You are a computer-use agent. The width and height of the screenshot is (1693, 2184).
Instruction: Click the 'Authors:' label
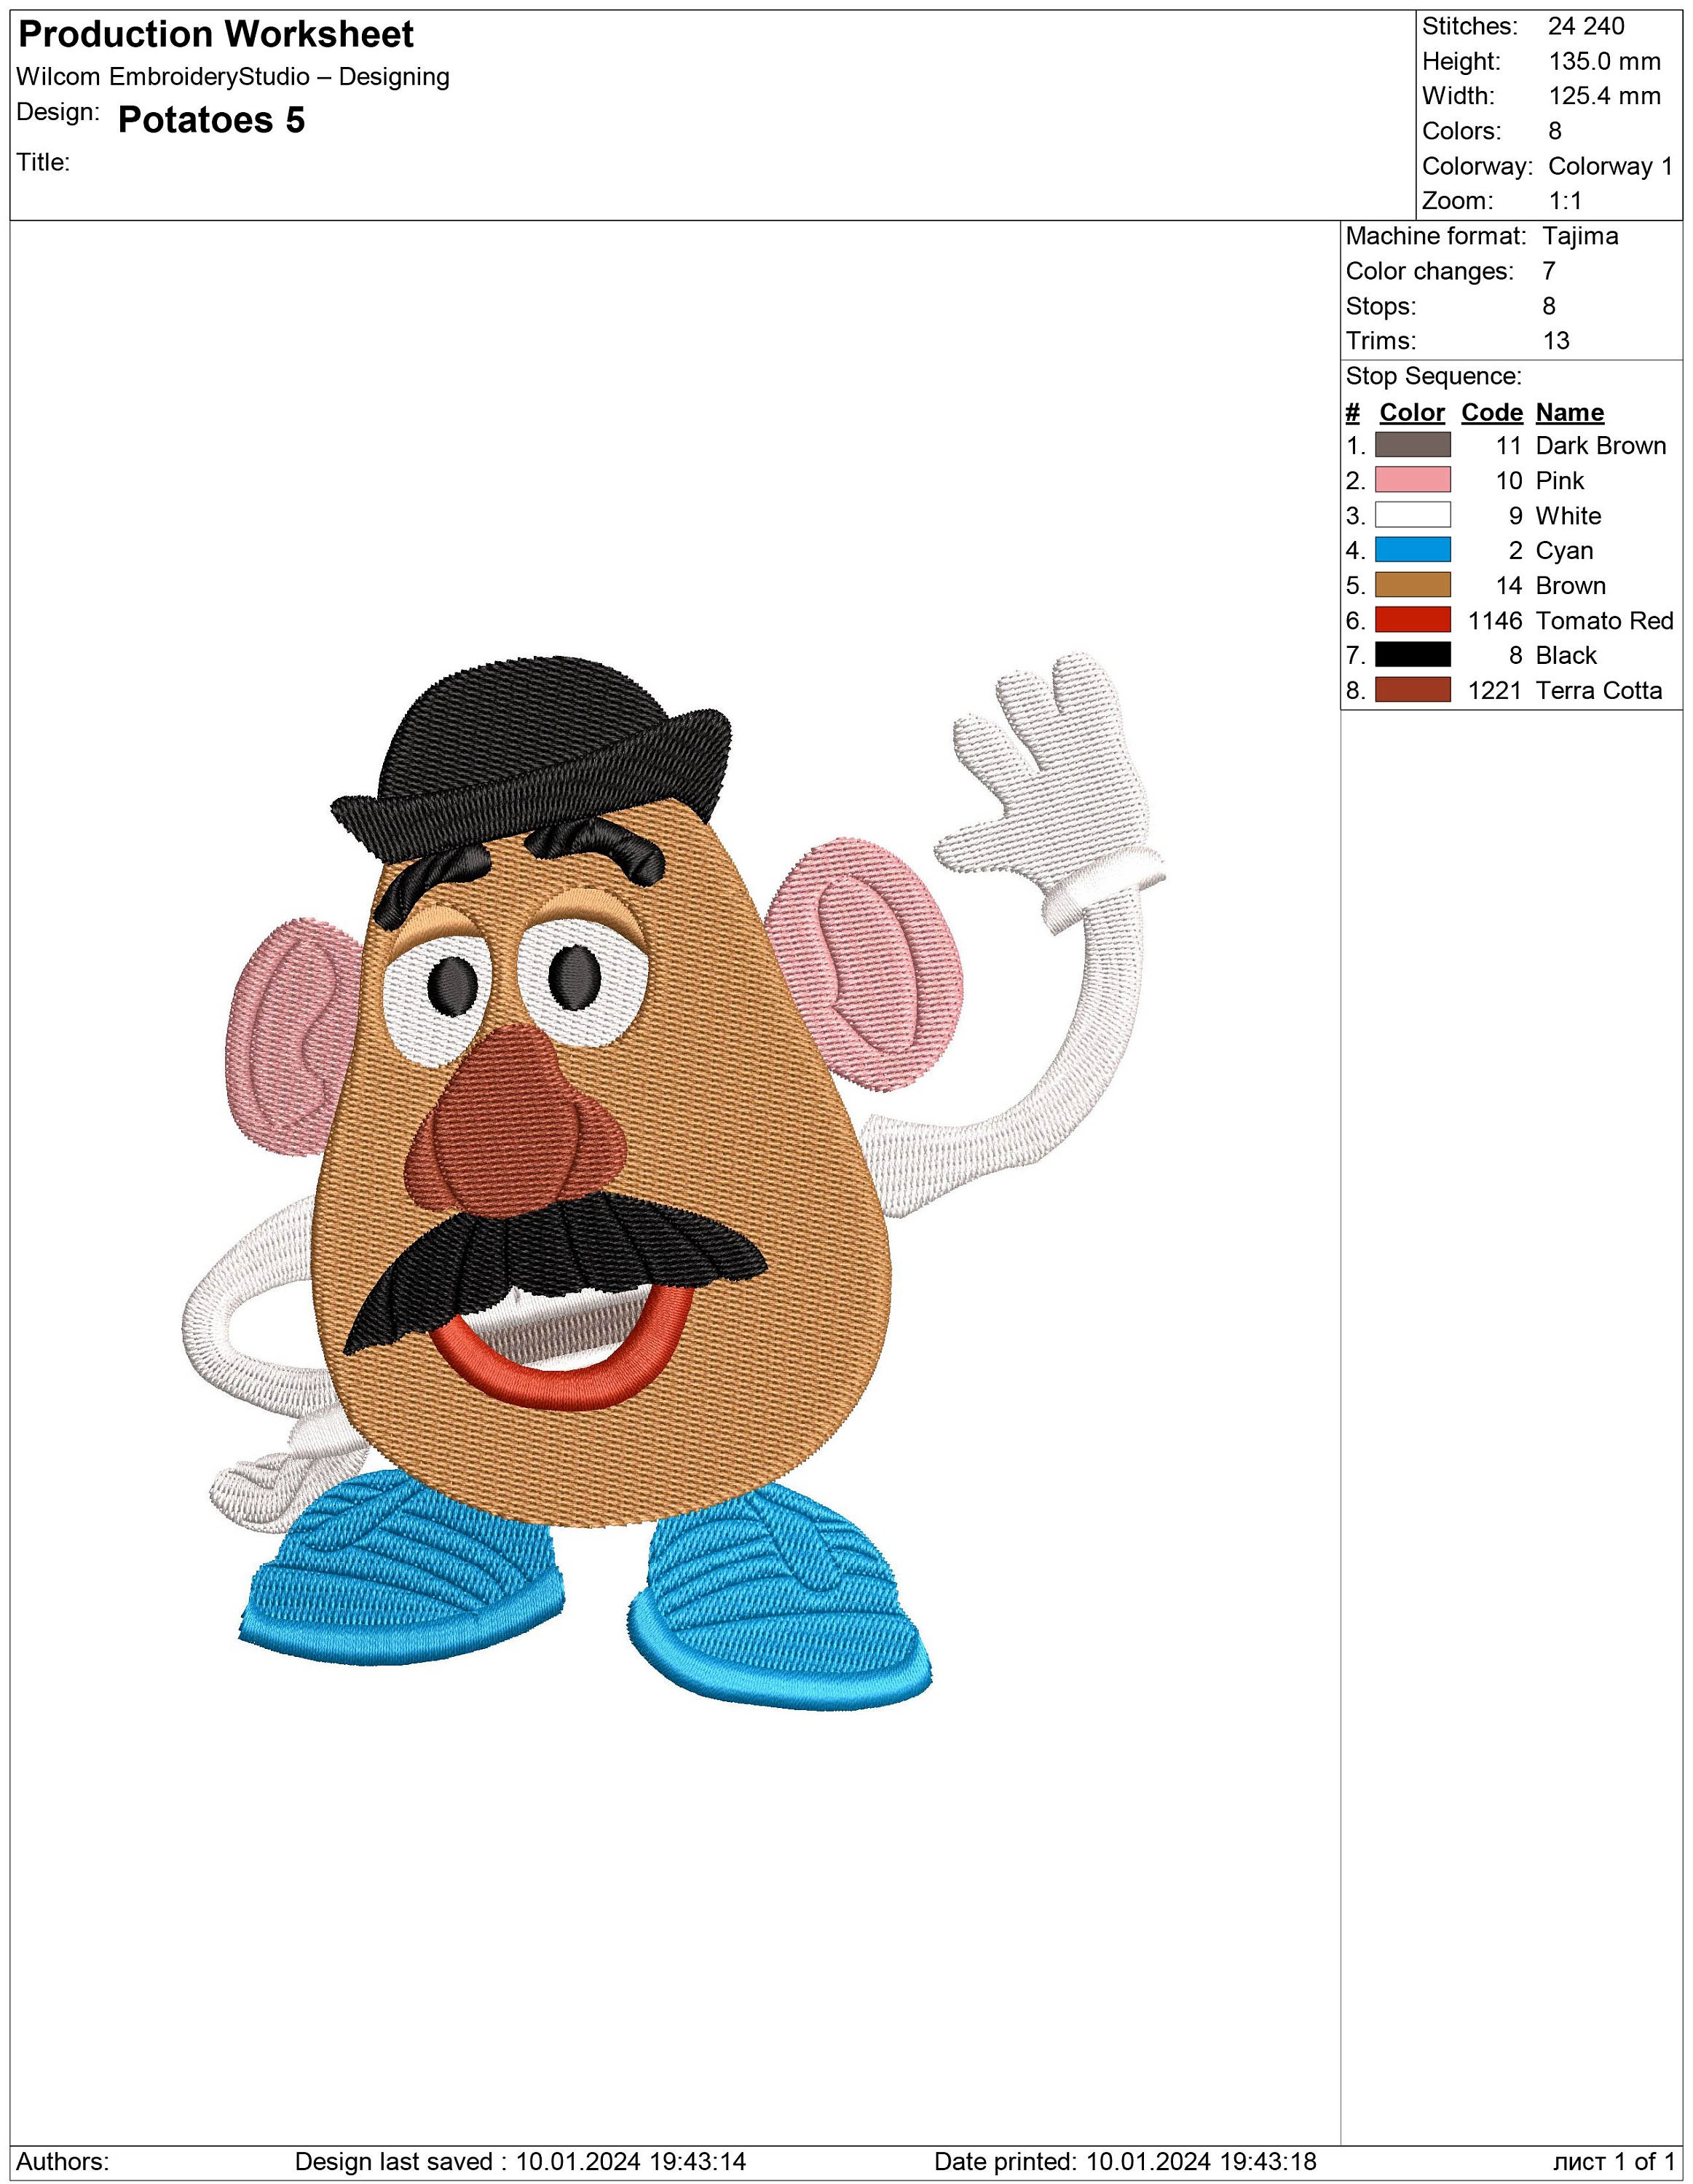63,2161
